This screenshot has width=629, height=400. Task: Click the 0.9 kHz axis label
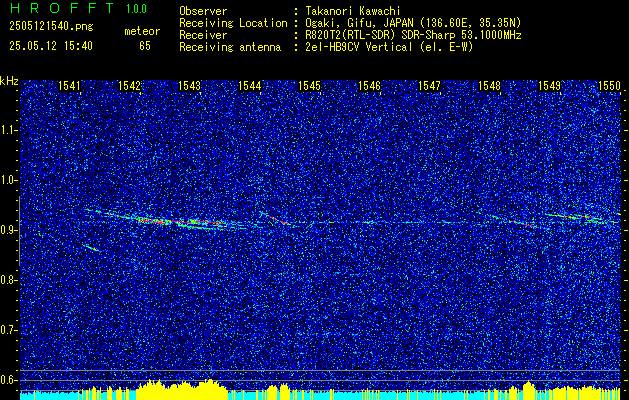(x=9, y=230)
